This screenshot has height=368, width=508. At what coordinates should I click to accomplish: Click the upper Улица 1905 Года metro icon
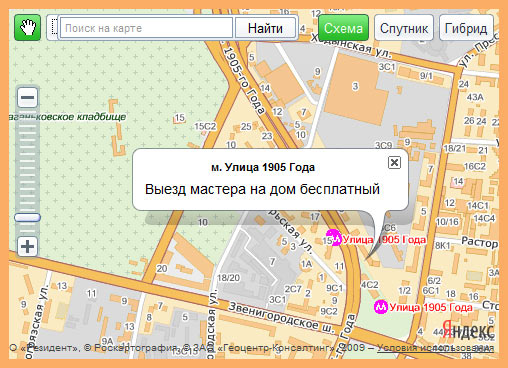[334, 238]
